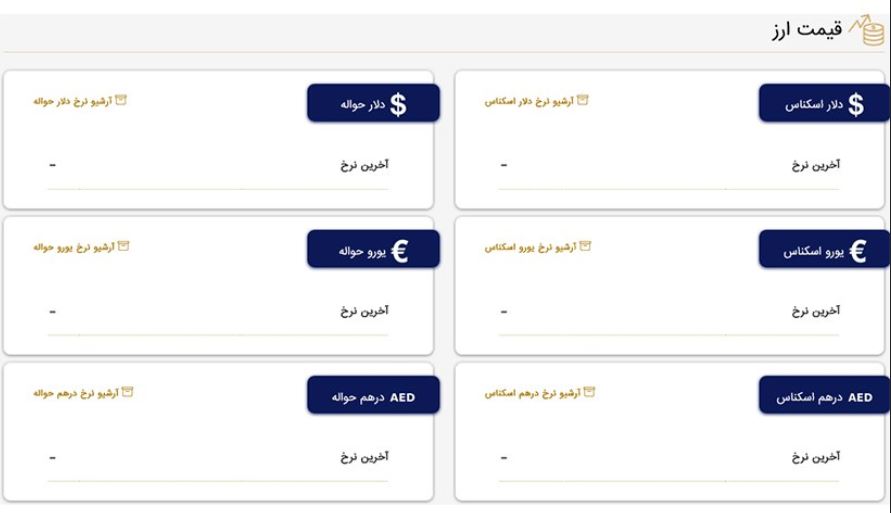Open آرشیو نرخ یورو اسکناس link
The height and width of the screenshot is (513, 891).
click(530, 247)
